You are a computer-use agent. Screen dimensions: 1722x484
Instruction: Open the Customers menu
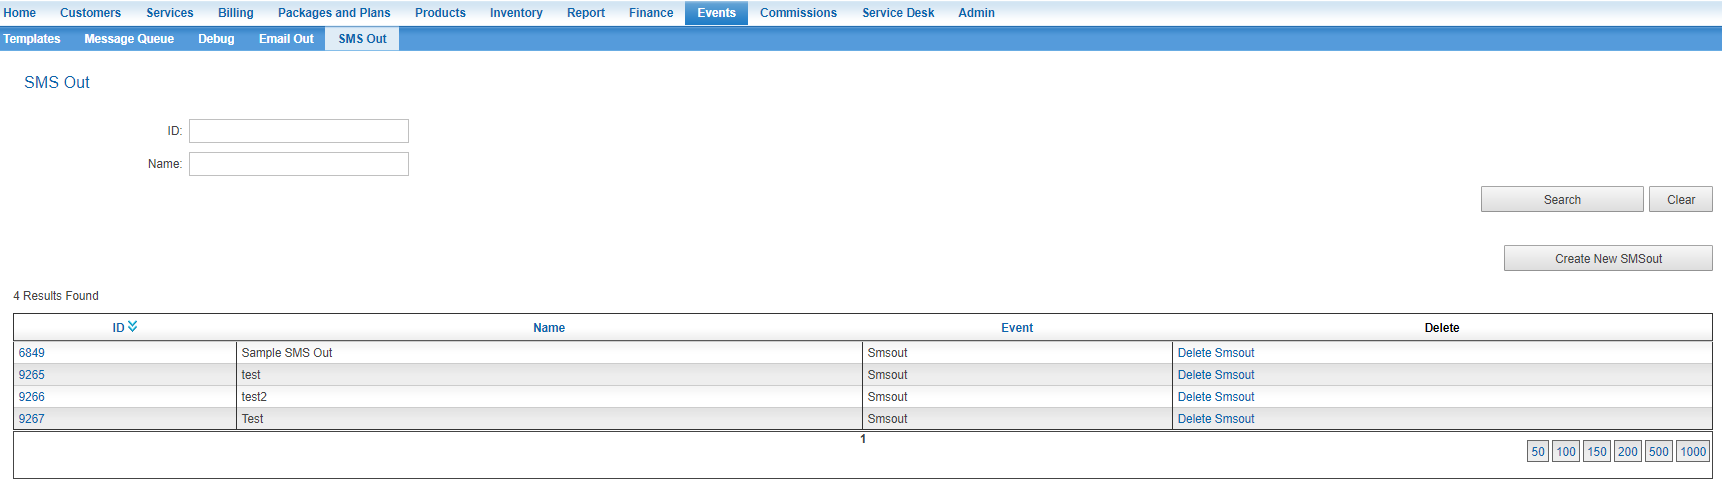[x=90, y=13]
